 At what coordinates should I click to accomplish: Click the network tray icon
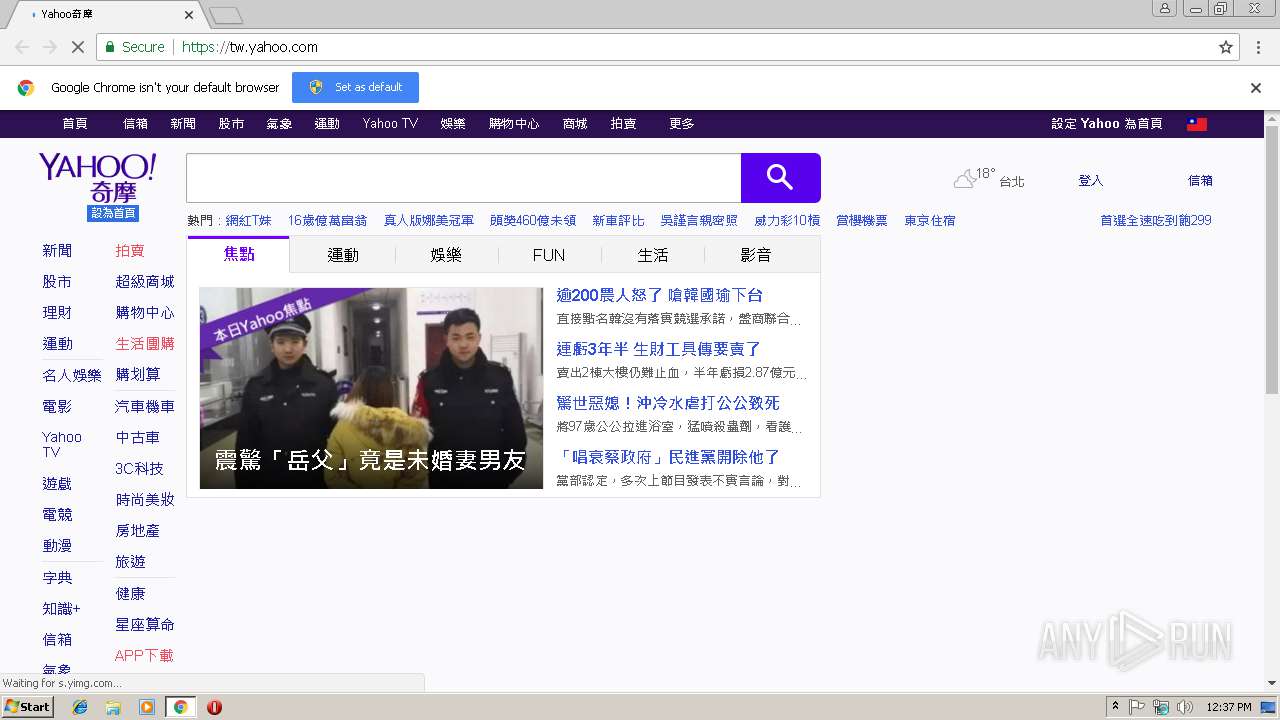coord(1161,707)
